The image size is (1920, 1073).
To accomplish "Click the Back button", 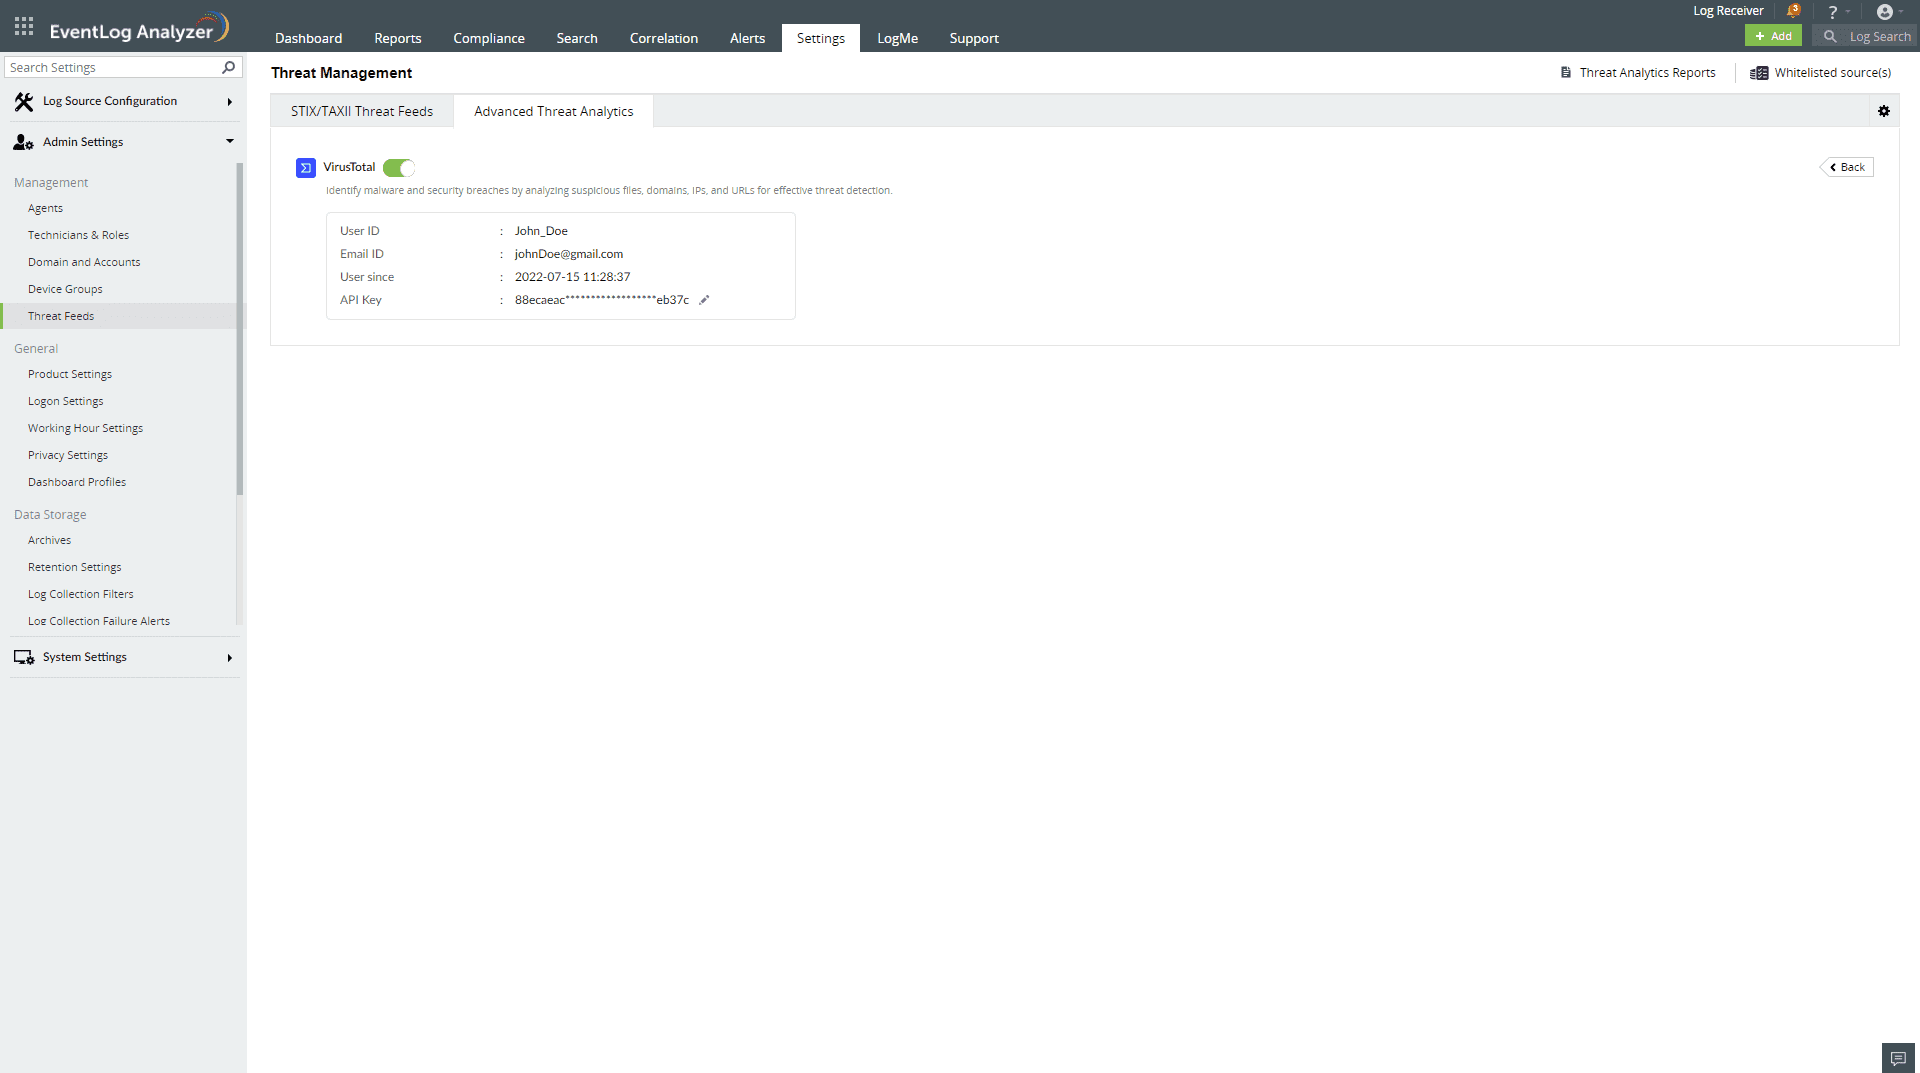I will coord(1847,166).
